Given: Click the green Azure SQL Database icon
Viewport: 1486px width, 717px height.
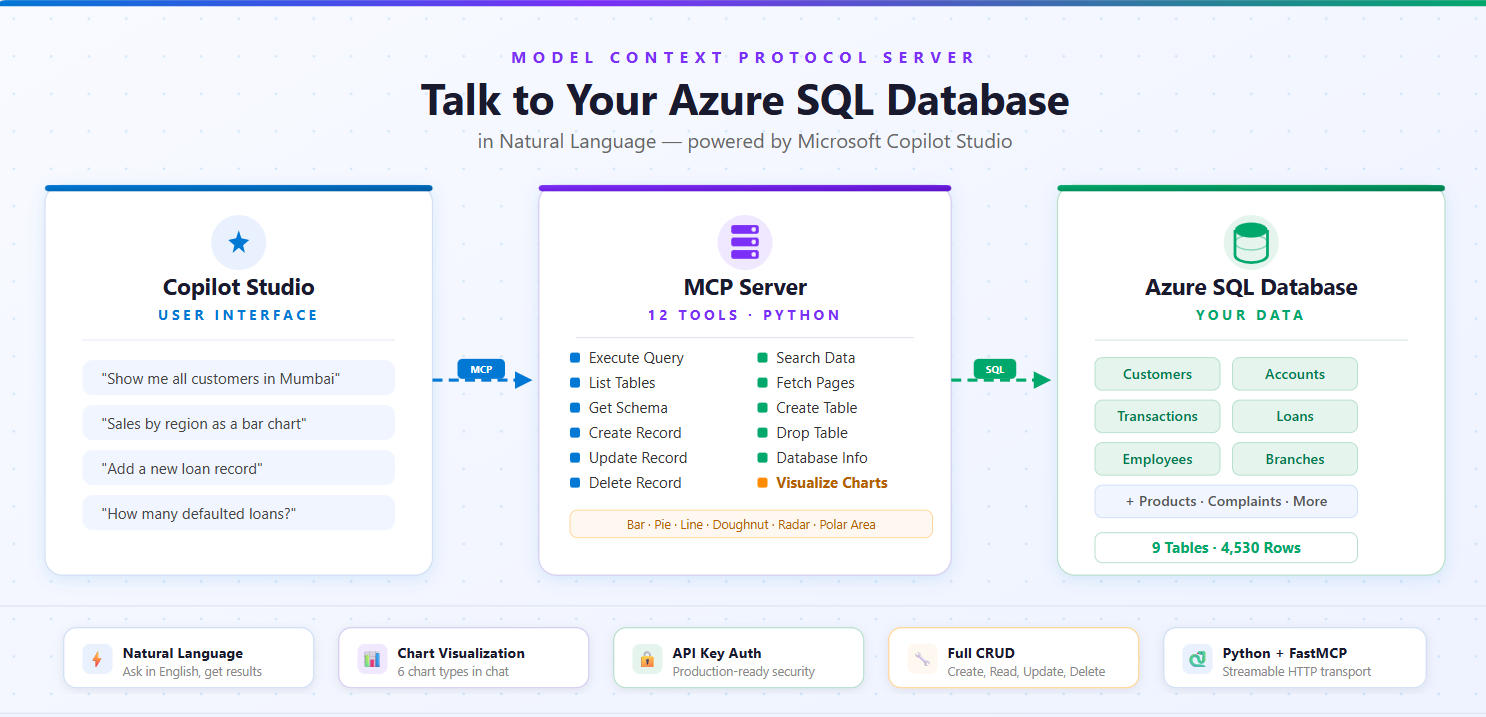Looking at the screenshot, I should [1251, 242].
